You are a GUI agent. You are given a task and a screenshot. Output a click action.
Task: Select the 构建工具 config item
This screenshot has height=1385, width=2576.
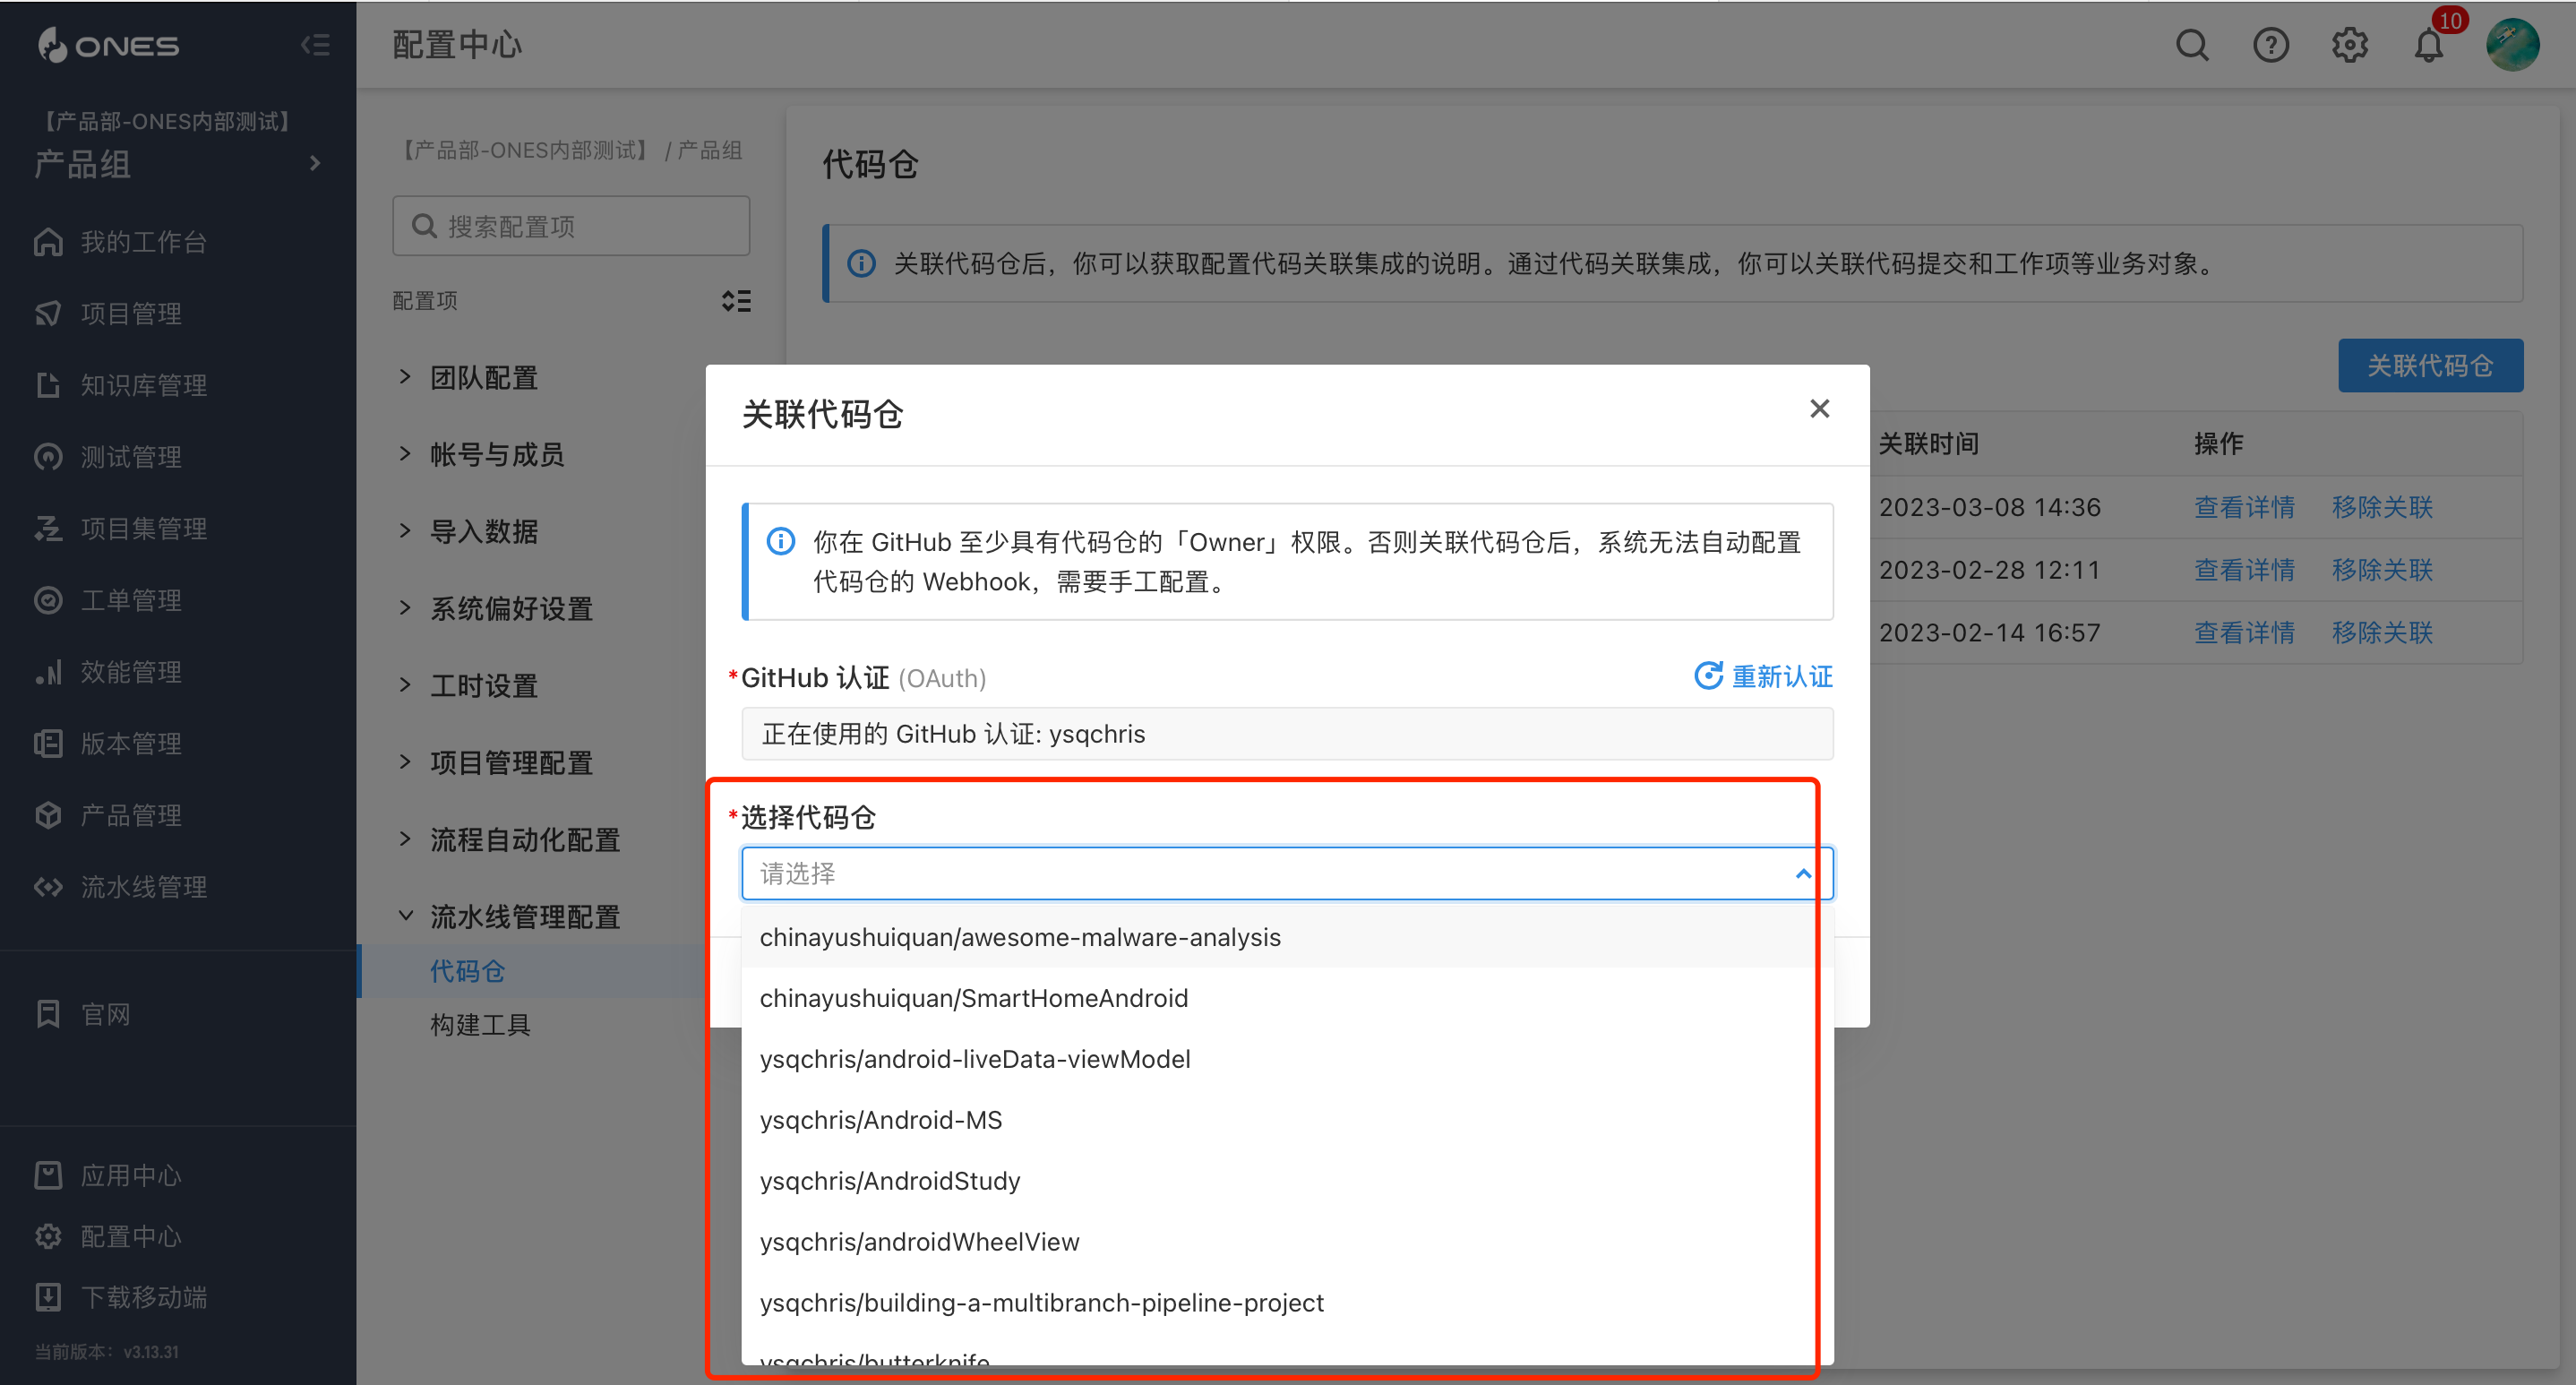480,1024
